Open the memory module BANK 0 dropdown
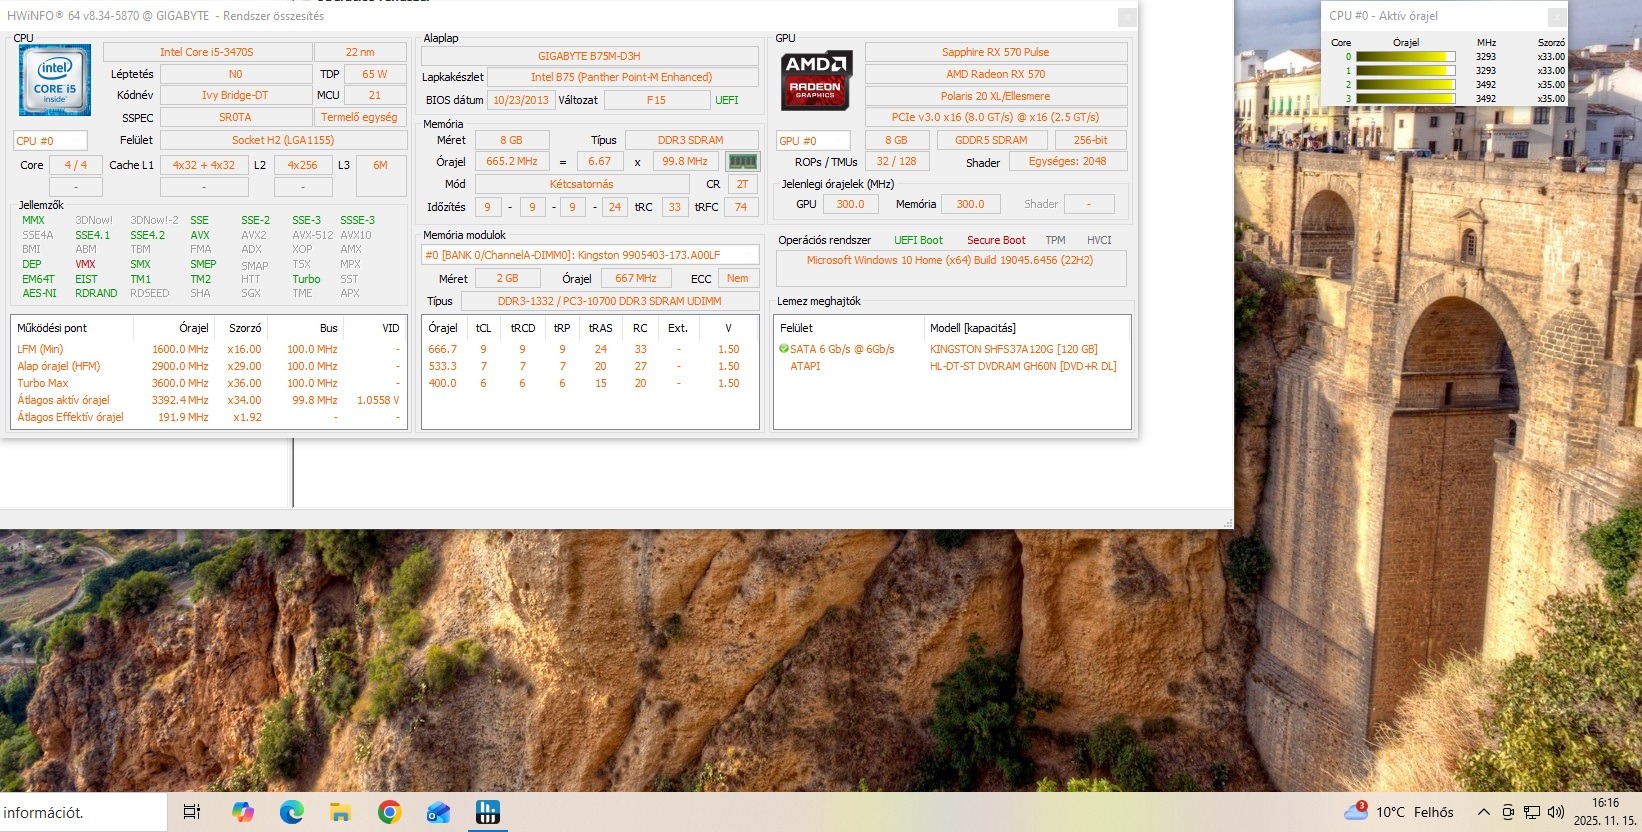Screen dimensions: 1642x832 (x=590, y=255)
